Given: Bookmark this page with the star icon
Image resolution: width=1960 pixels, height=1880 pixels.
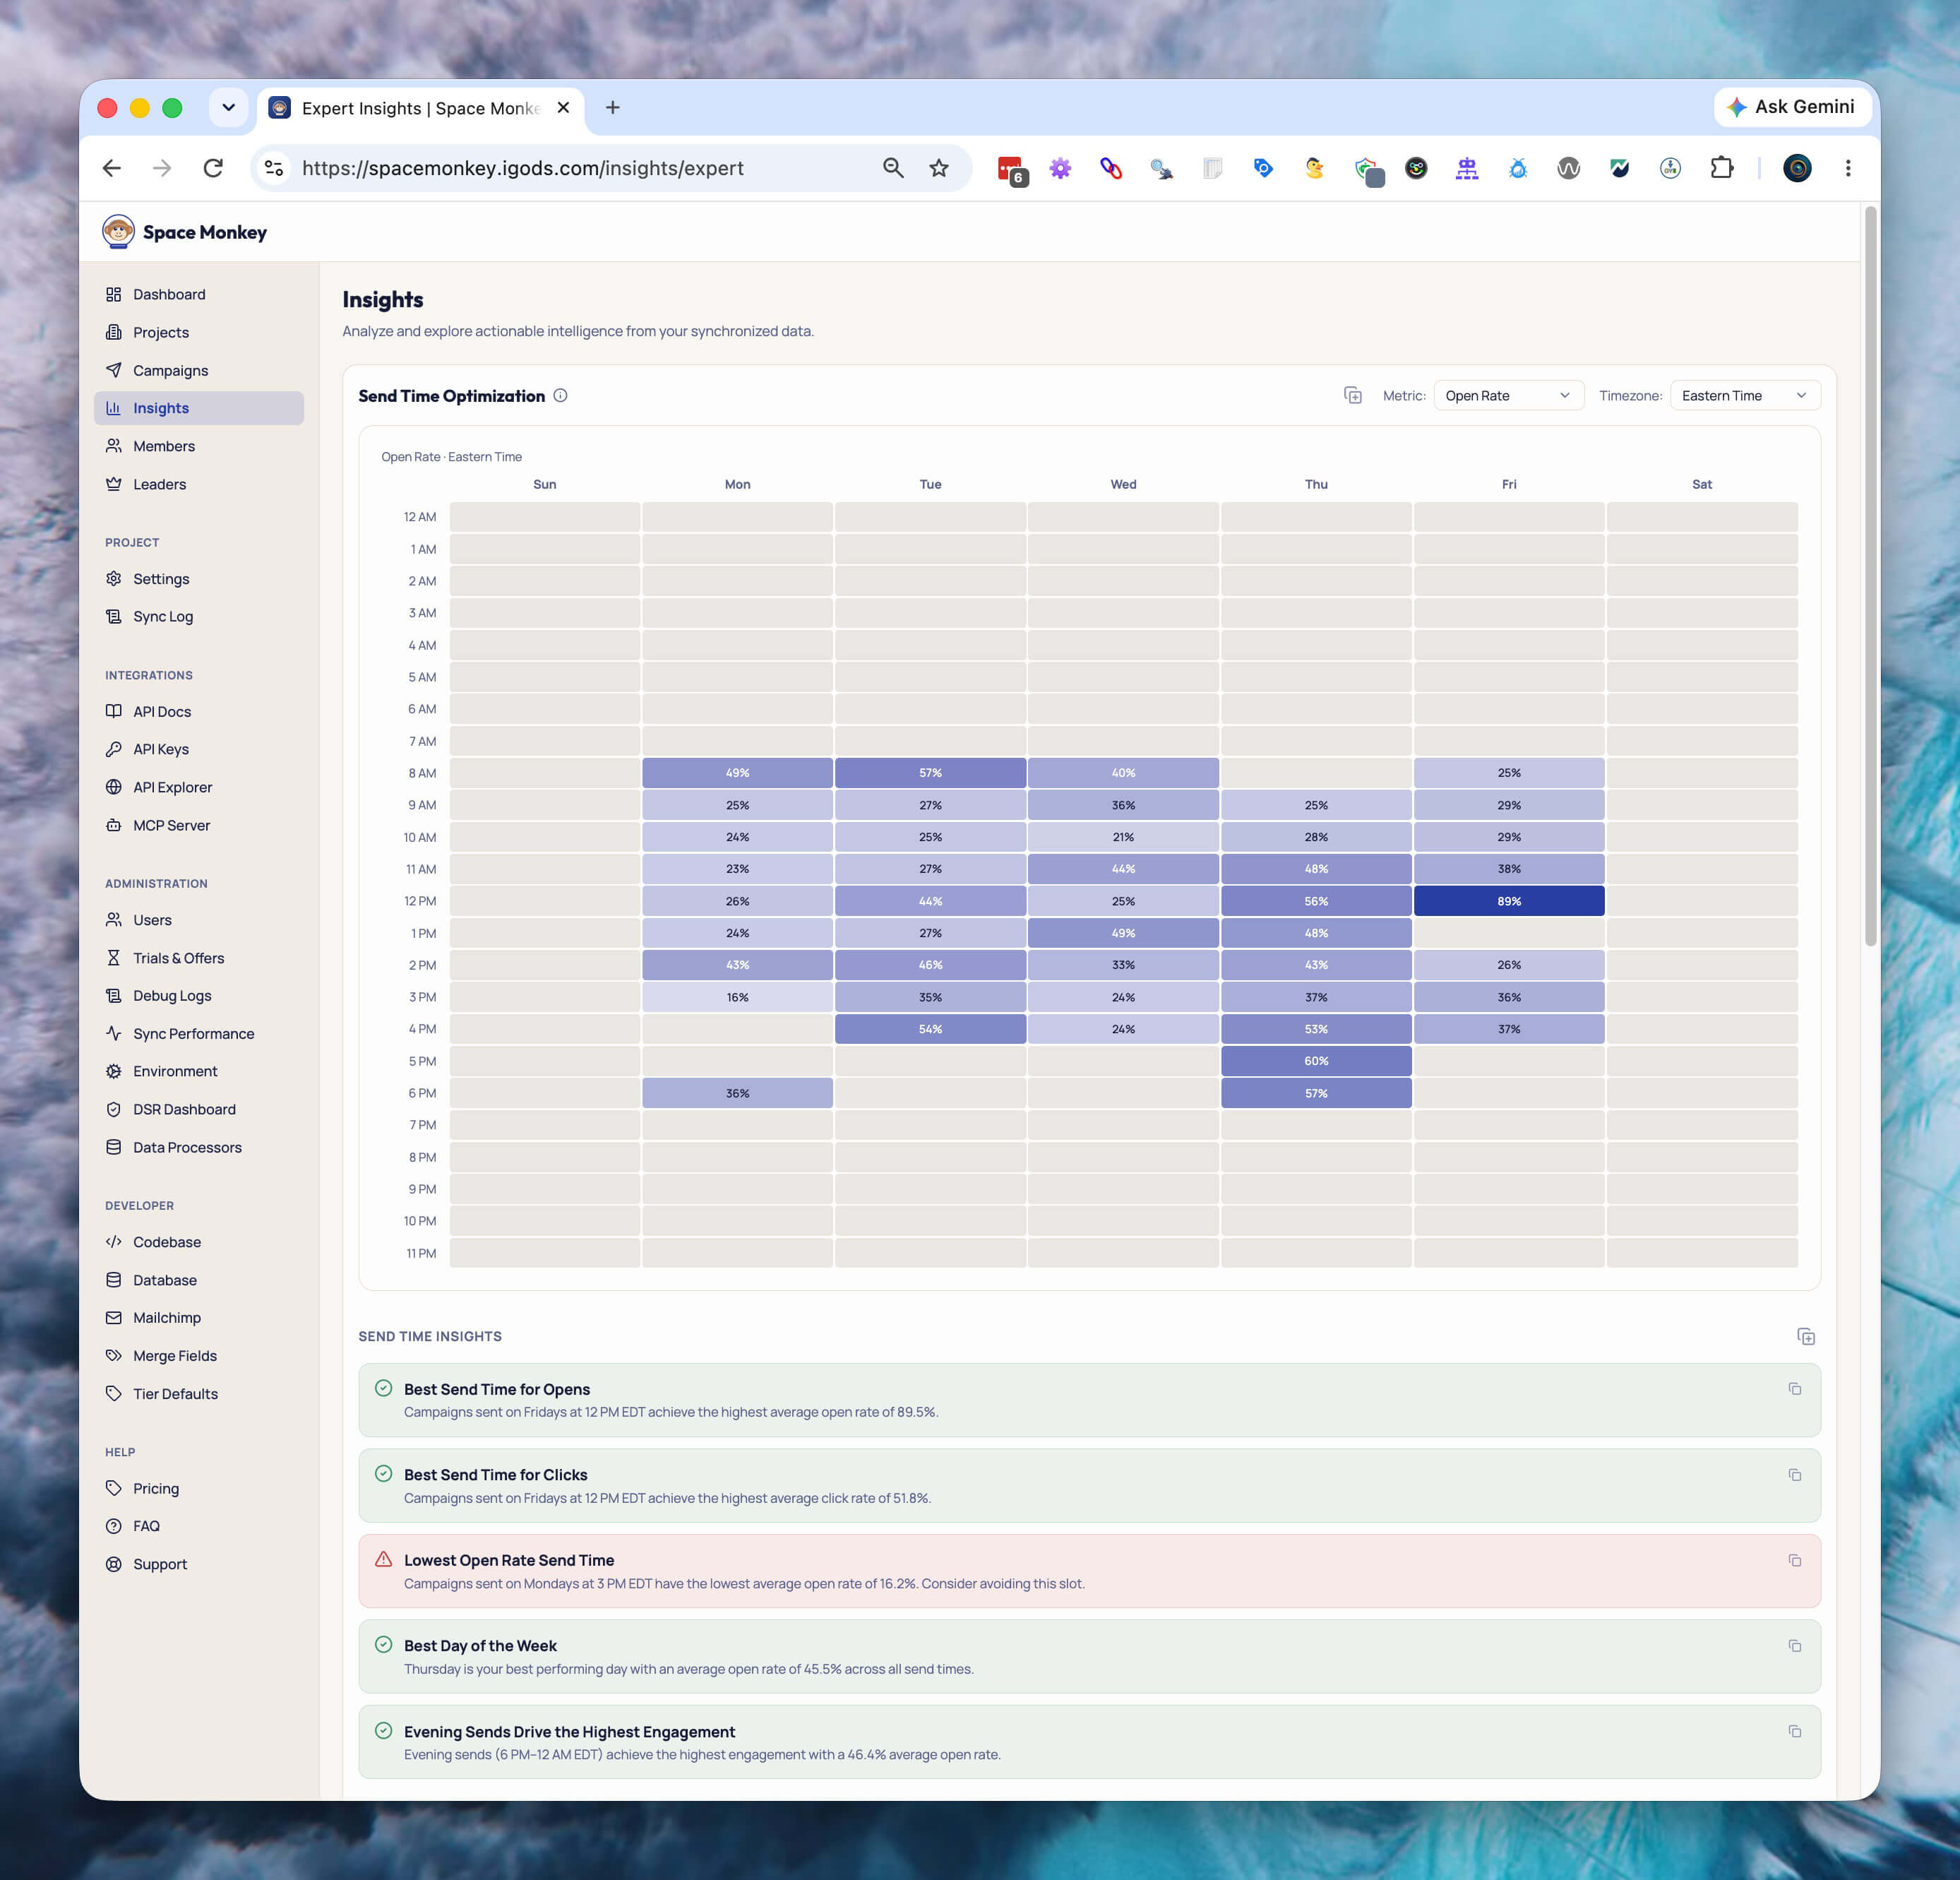Looking at the screenshot, I should click(938, 168).
